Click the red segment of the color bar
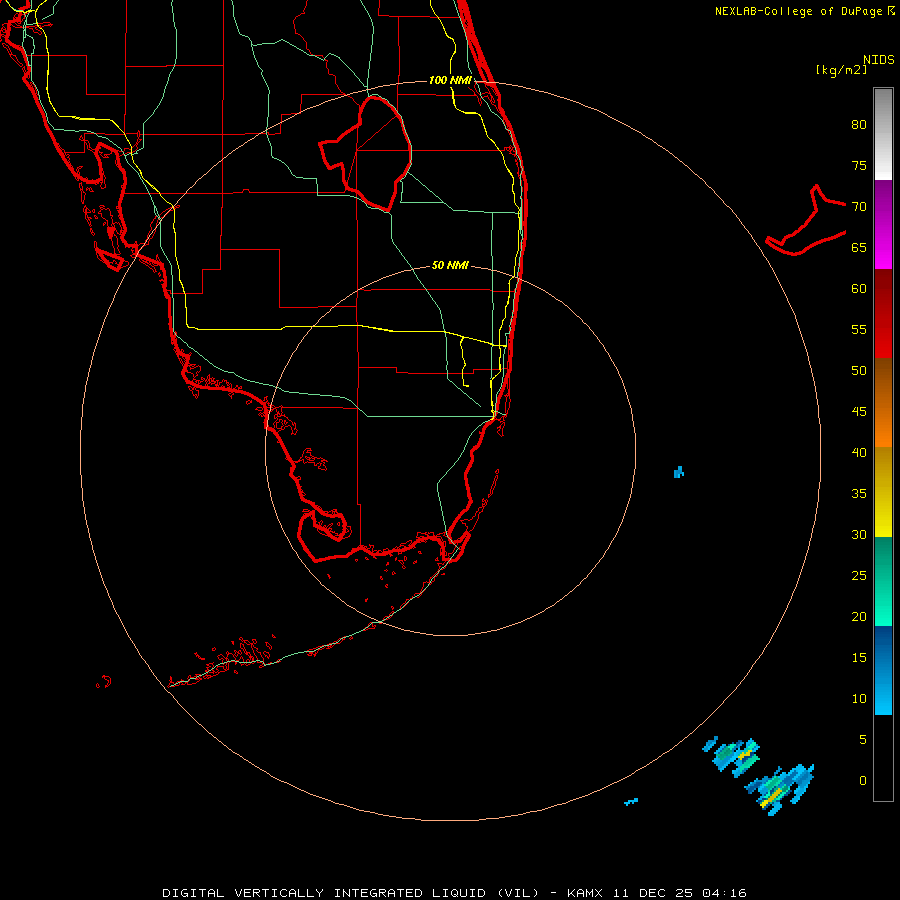This screenshot has height=900, width=900. 883,313
